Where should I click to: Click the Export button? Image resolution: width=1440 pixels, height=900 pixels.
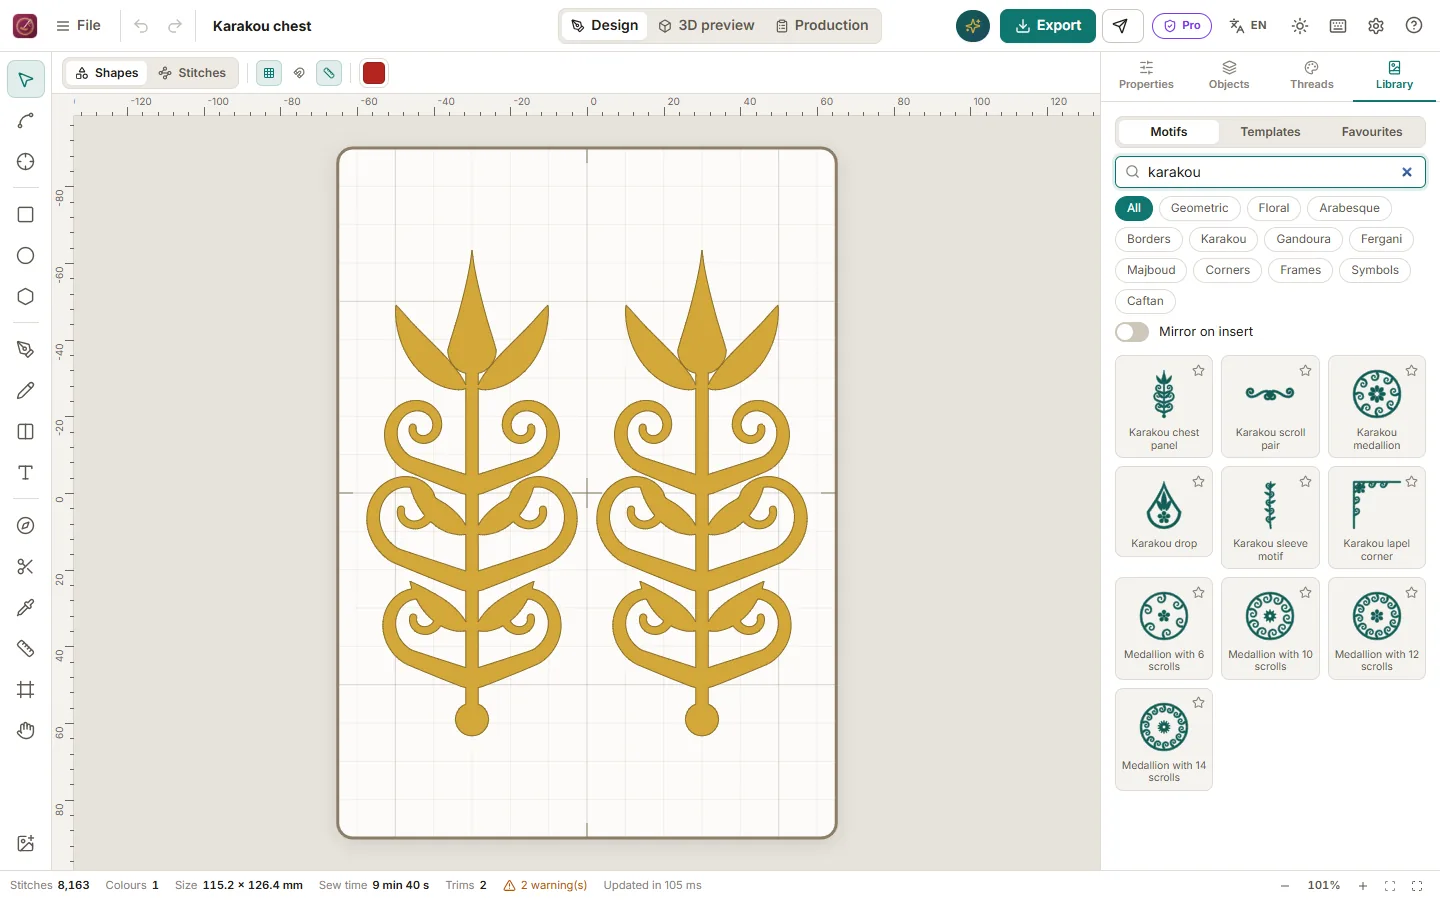click(1048, 26)
